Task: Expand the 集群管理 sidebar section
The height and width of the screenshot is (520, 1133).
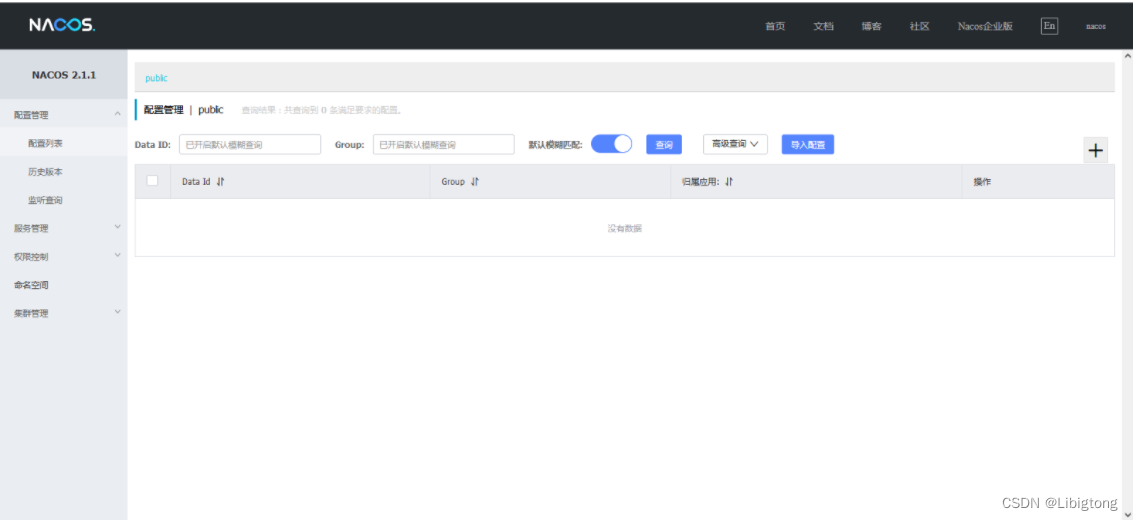Action: pos(64,313)
